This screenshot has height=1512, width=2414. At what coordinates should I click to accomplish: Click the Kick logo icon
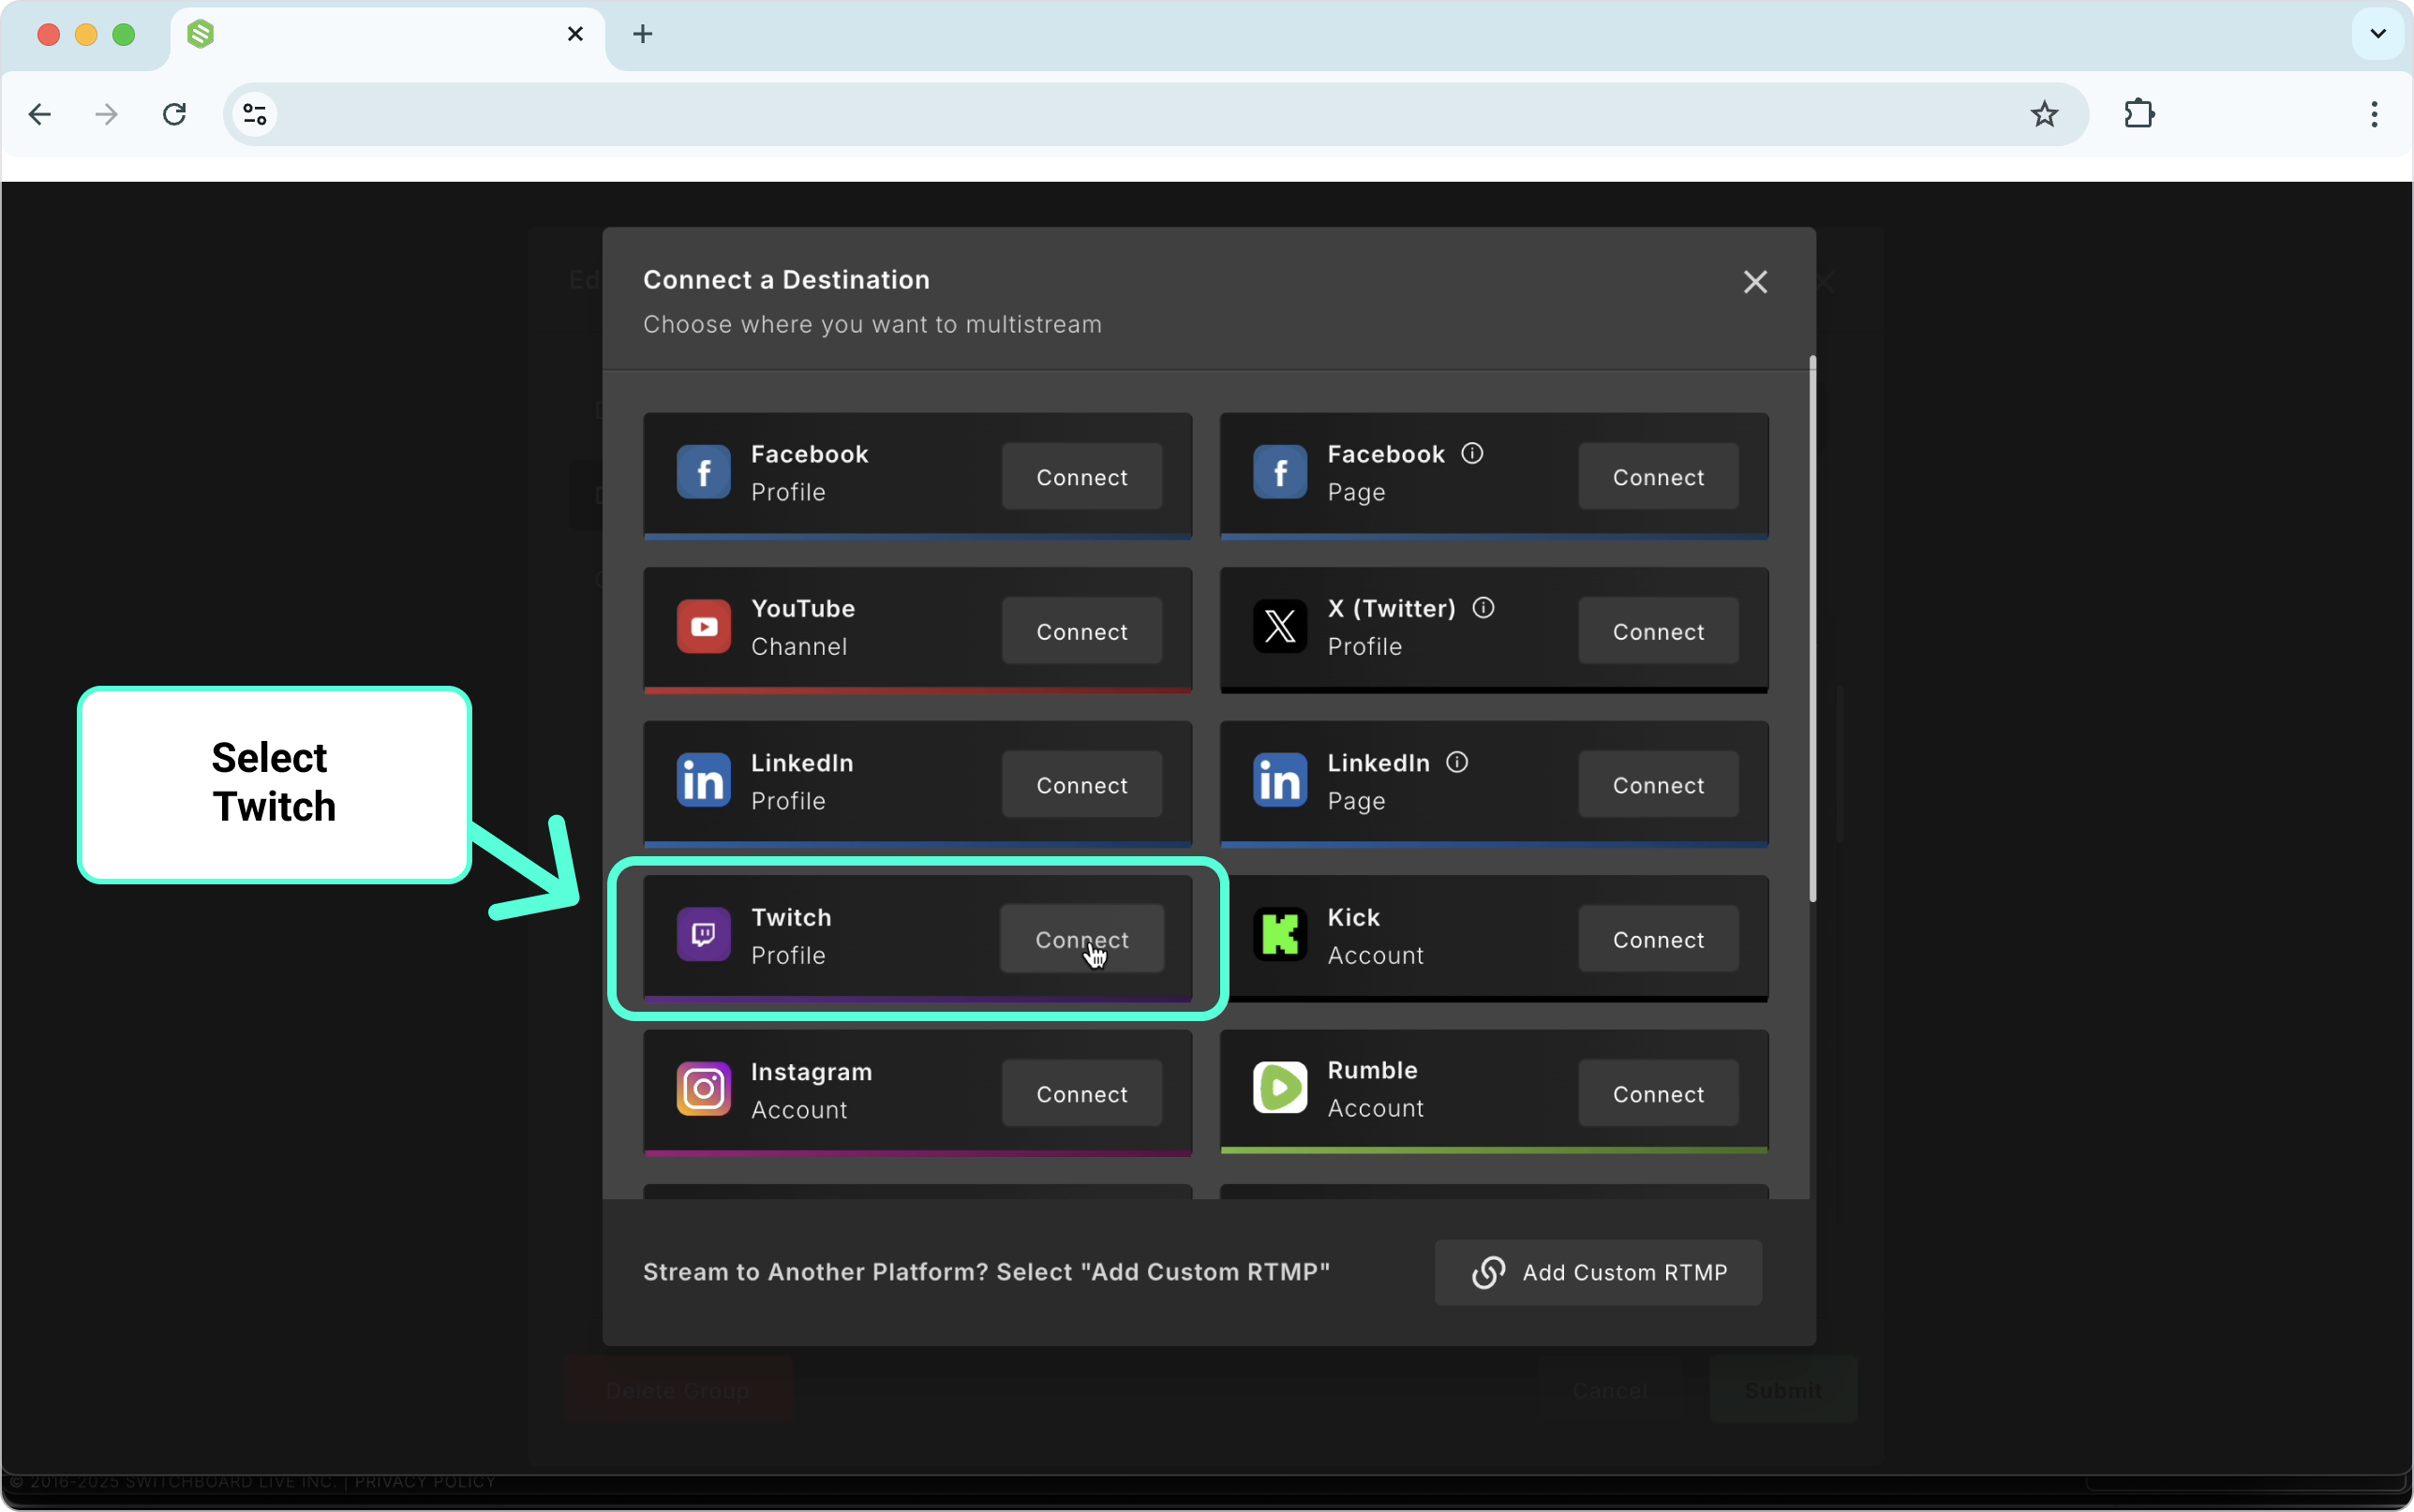click(1279, 935)
